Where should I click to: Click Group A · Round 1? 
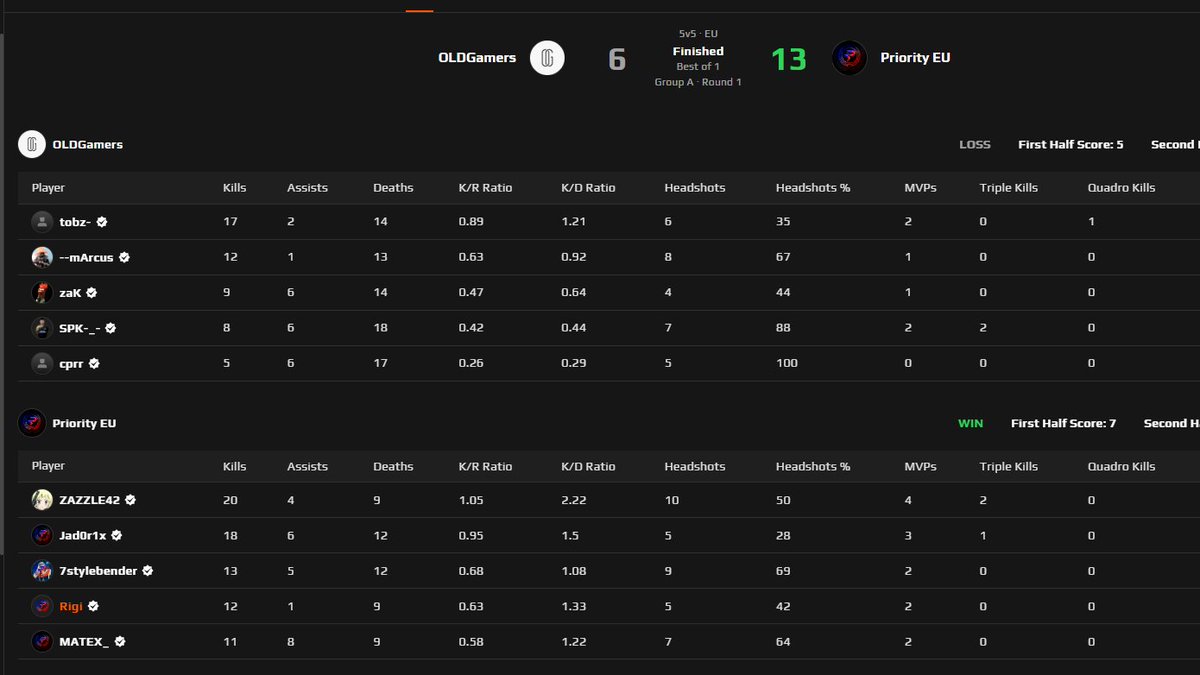(698, 82)
